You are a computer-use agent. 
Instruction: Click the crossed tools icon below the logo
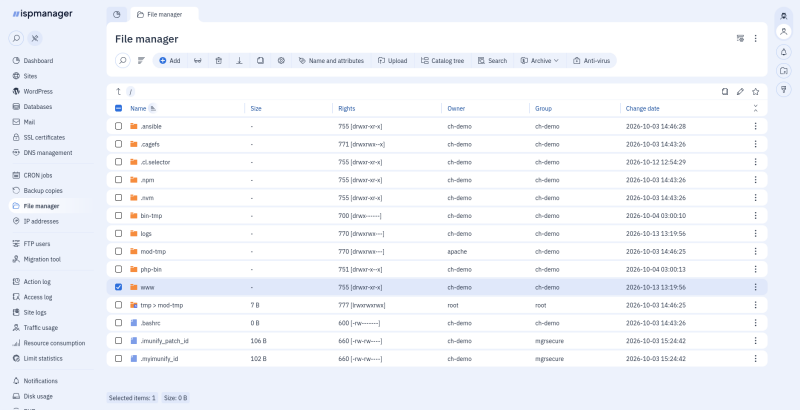[x=35, y=38]
